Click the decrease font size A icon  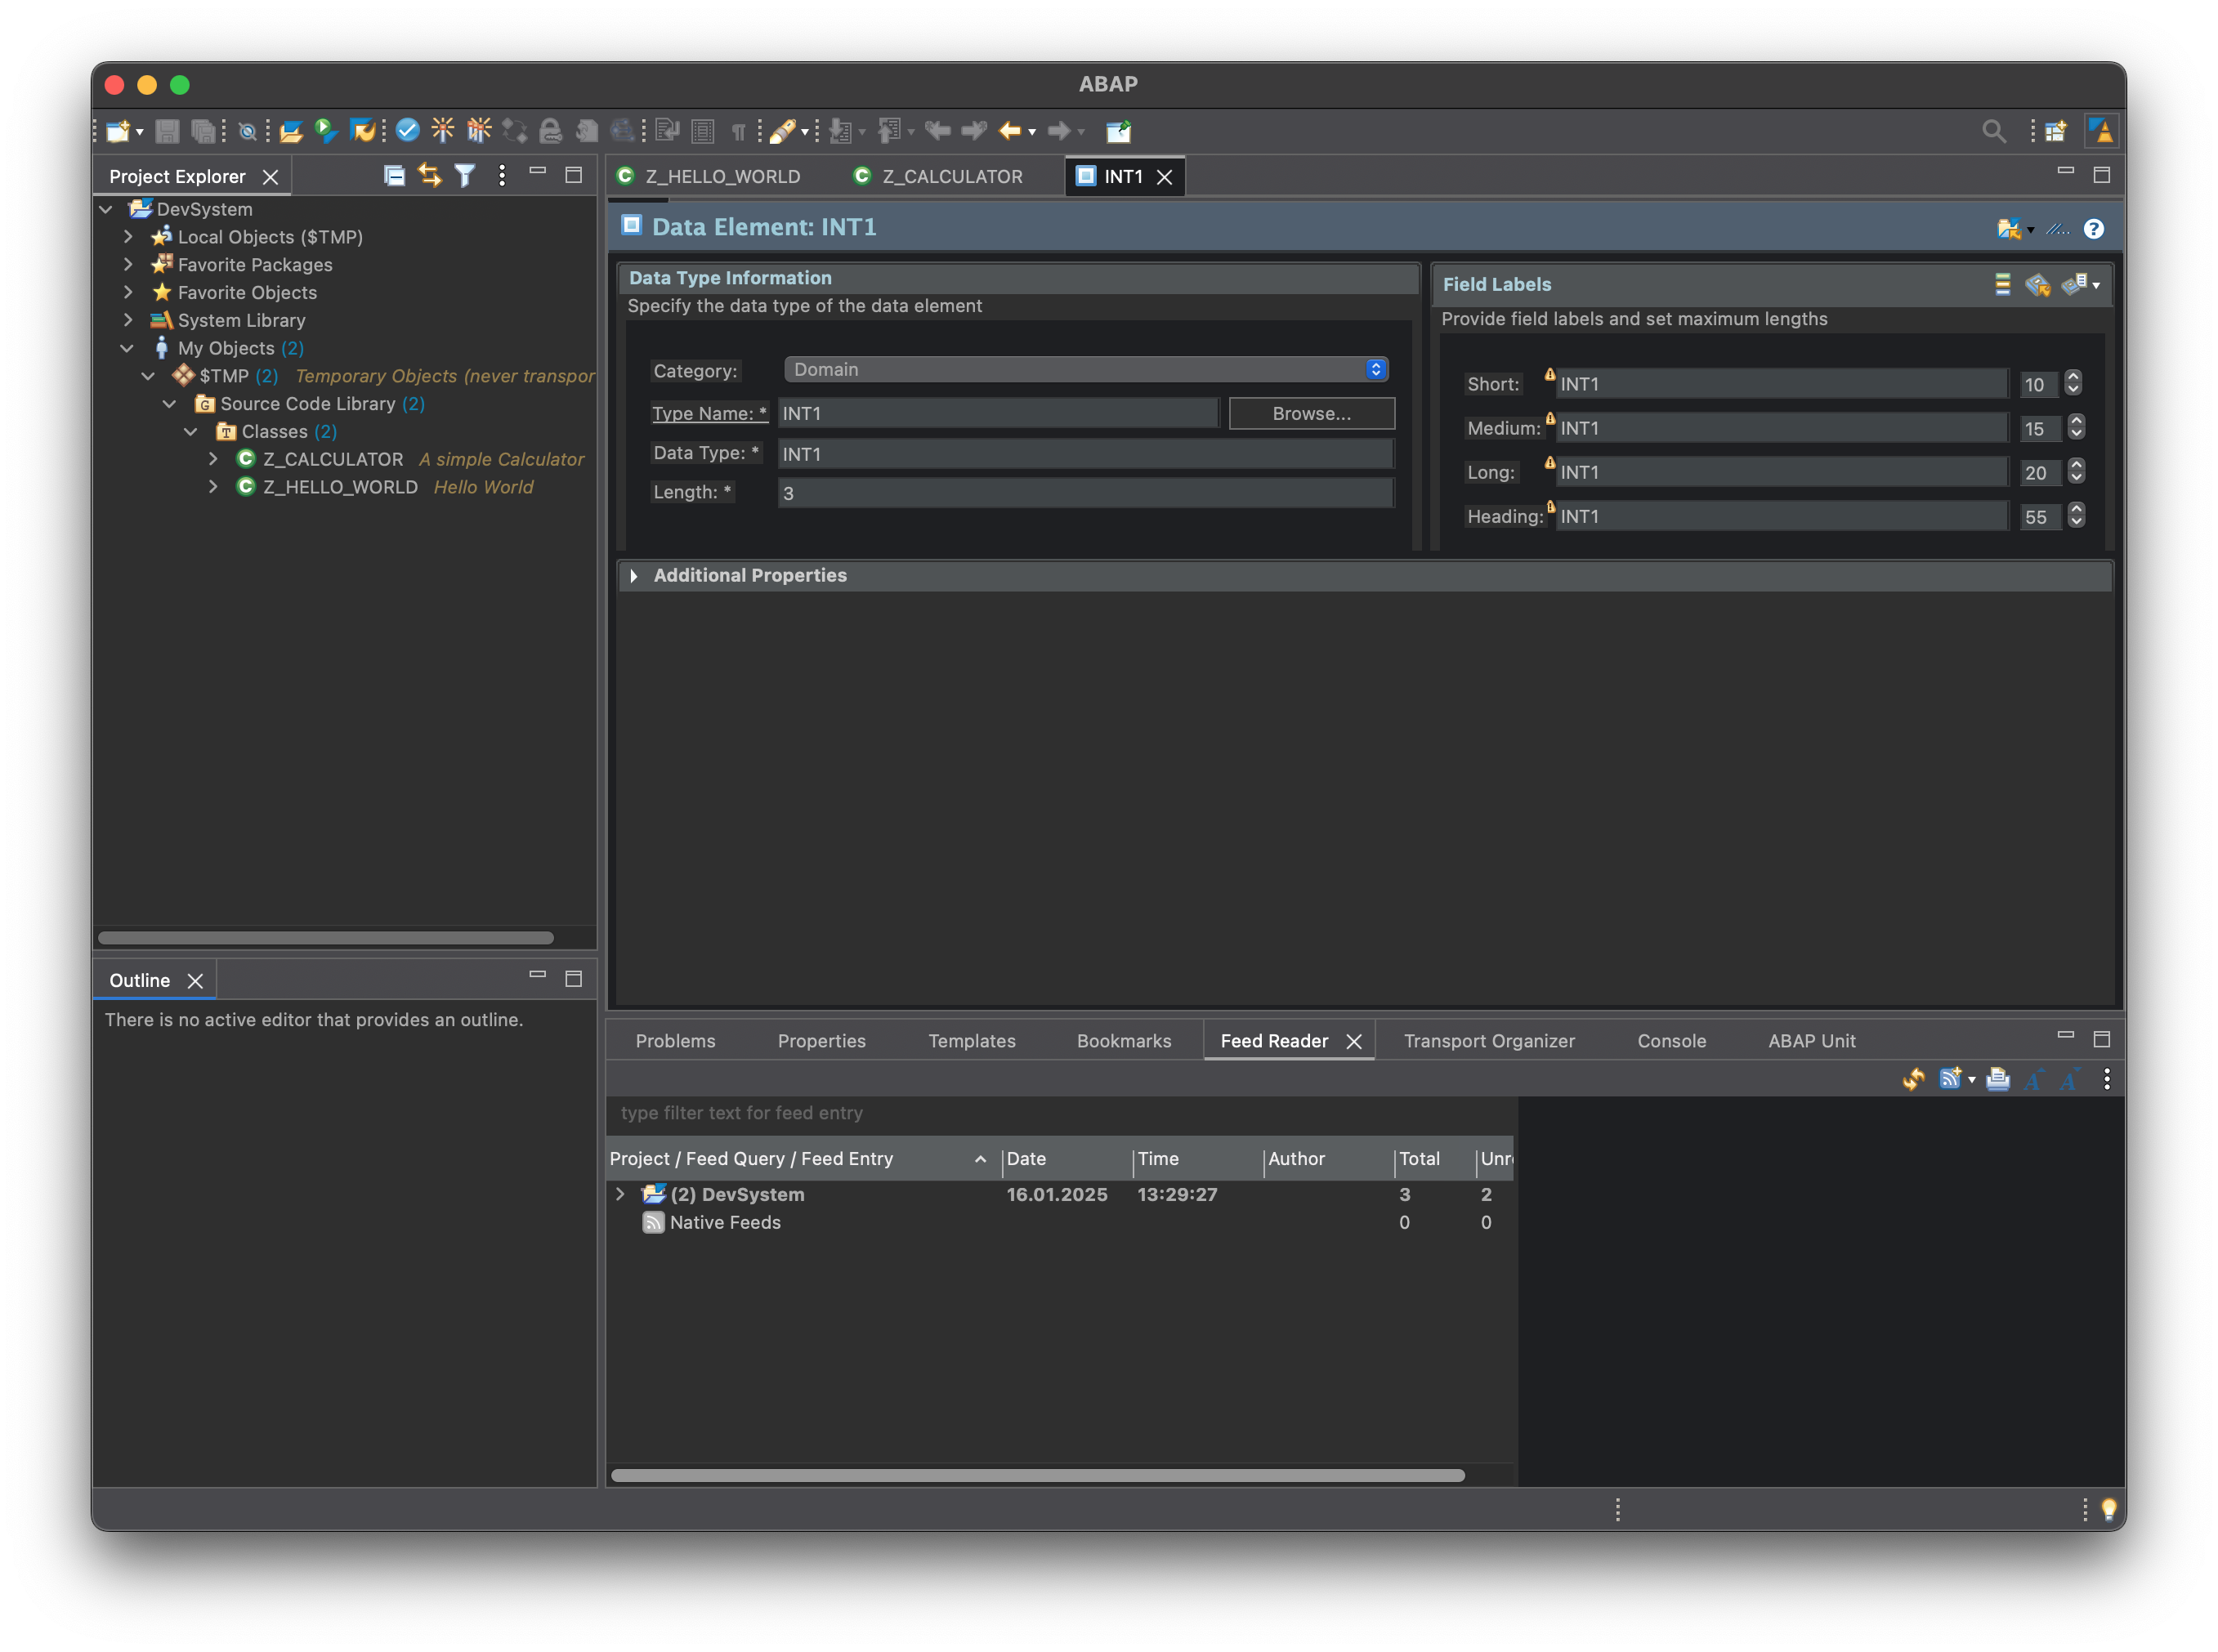[x=2070, y=1079]
